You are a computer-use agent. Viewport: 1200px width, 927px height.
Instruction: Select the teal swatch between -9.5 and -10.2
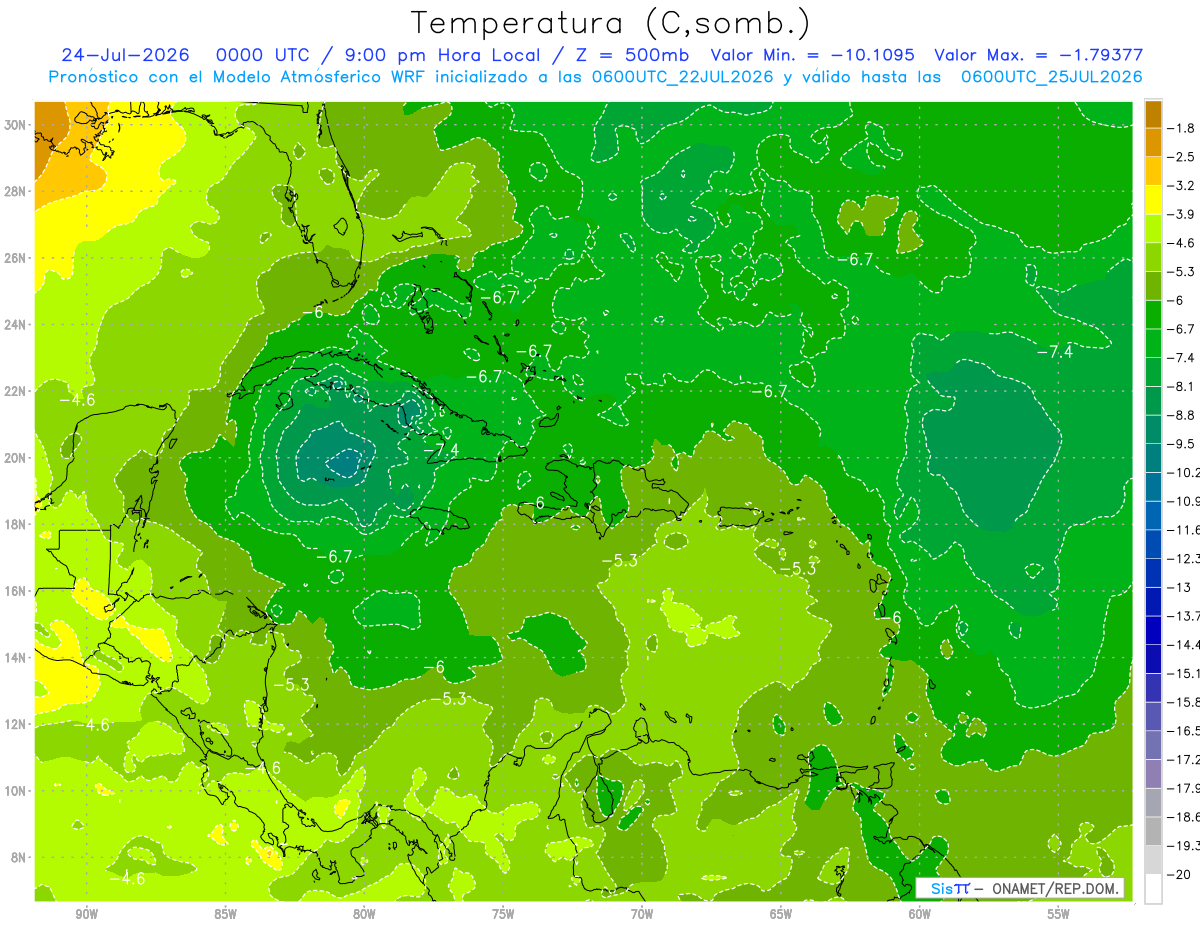pos(1153,458)
